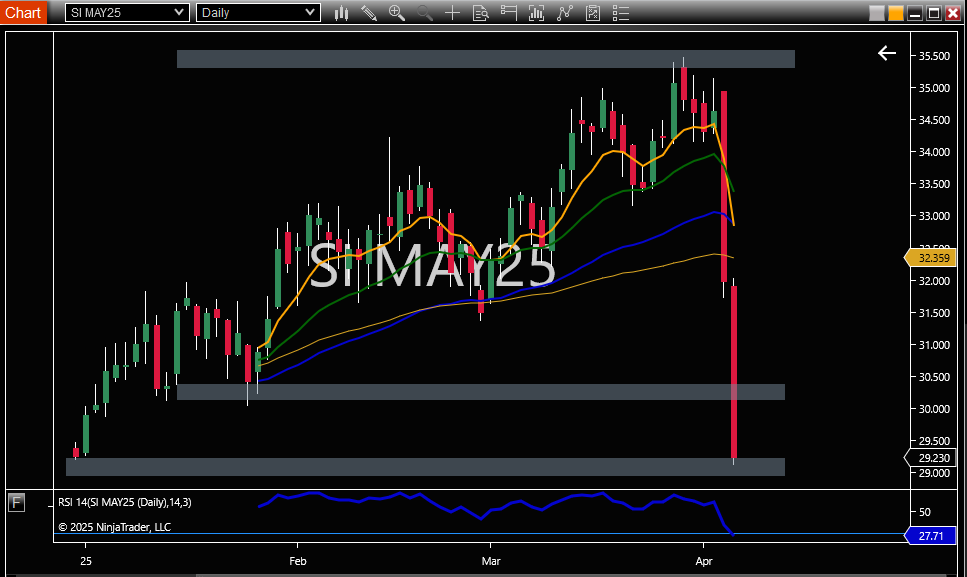Click the orange interval link button
The height and width of the screenshot is (577, 967).
895,13
